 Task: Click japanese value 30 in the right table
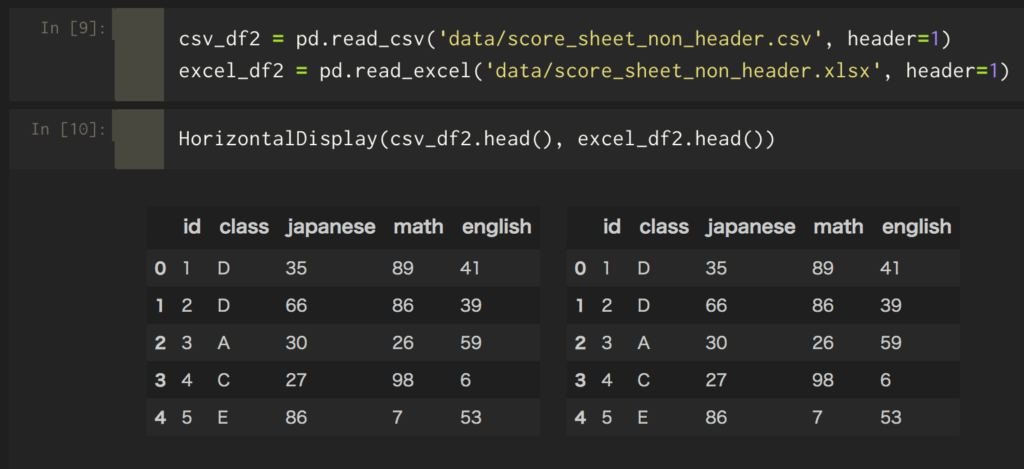pos(716,343)
